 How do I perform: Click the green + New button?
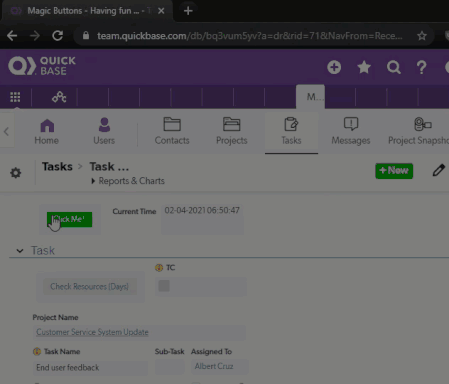394,171
